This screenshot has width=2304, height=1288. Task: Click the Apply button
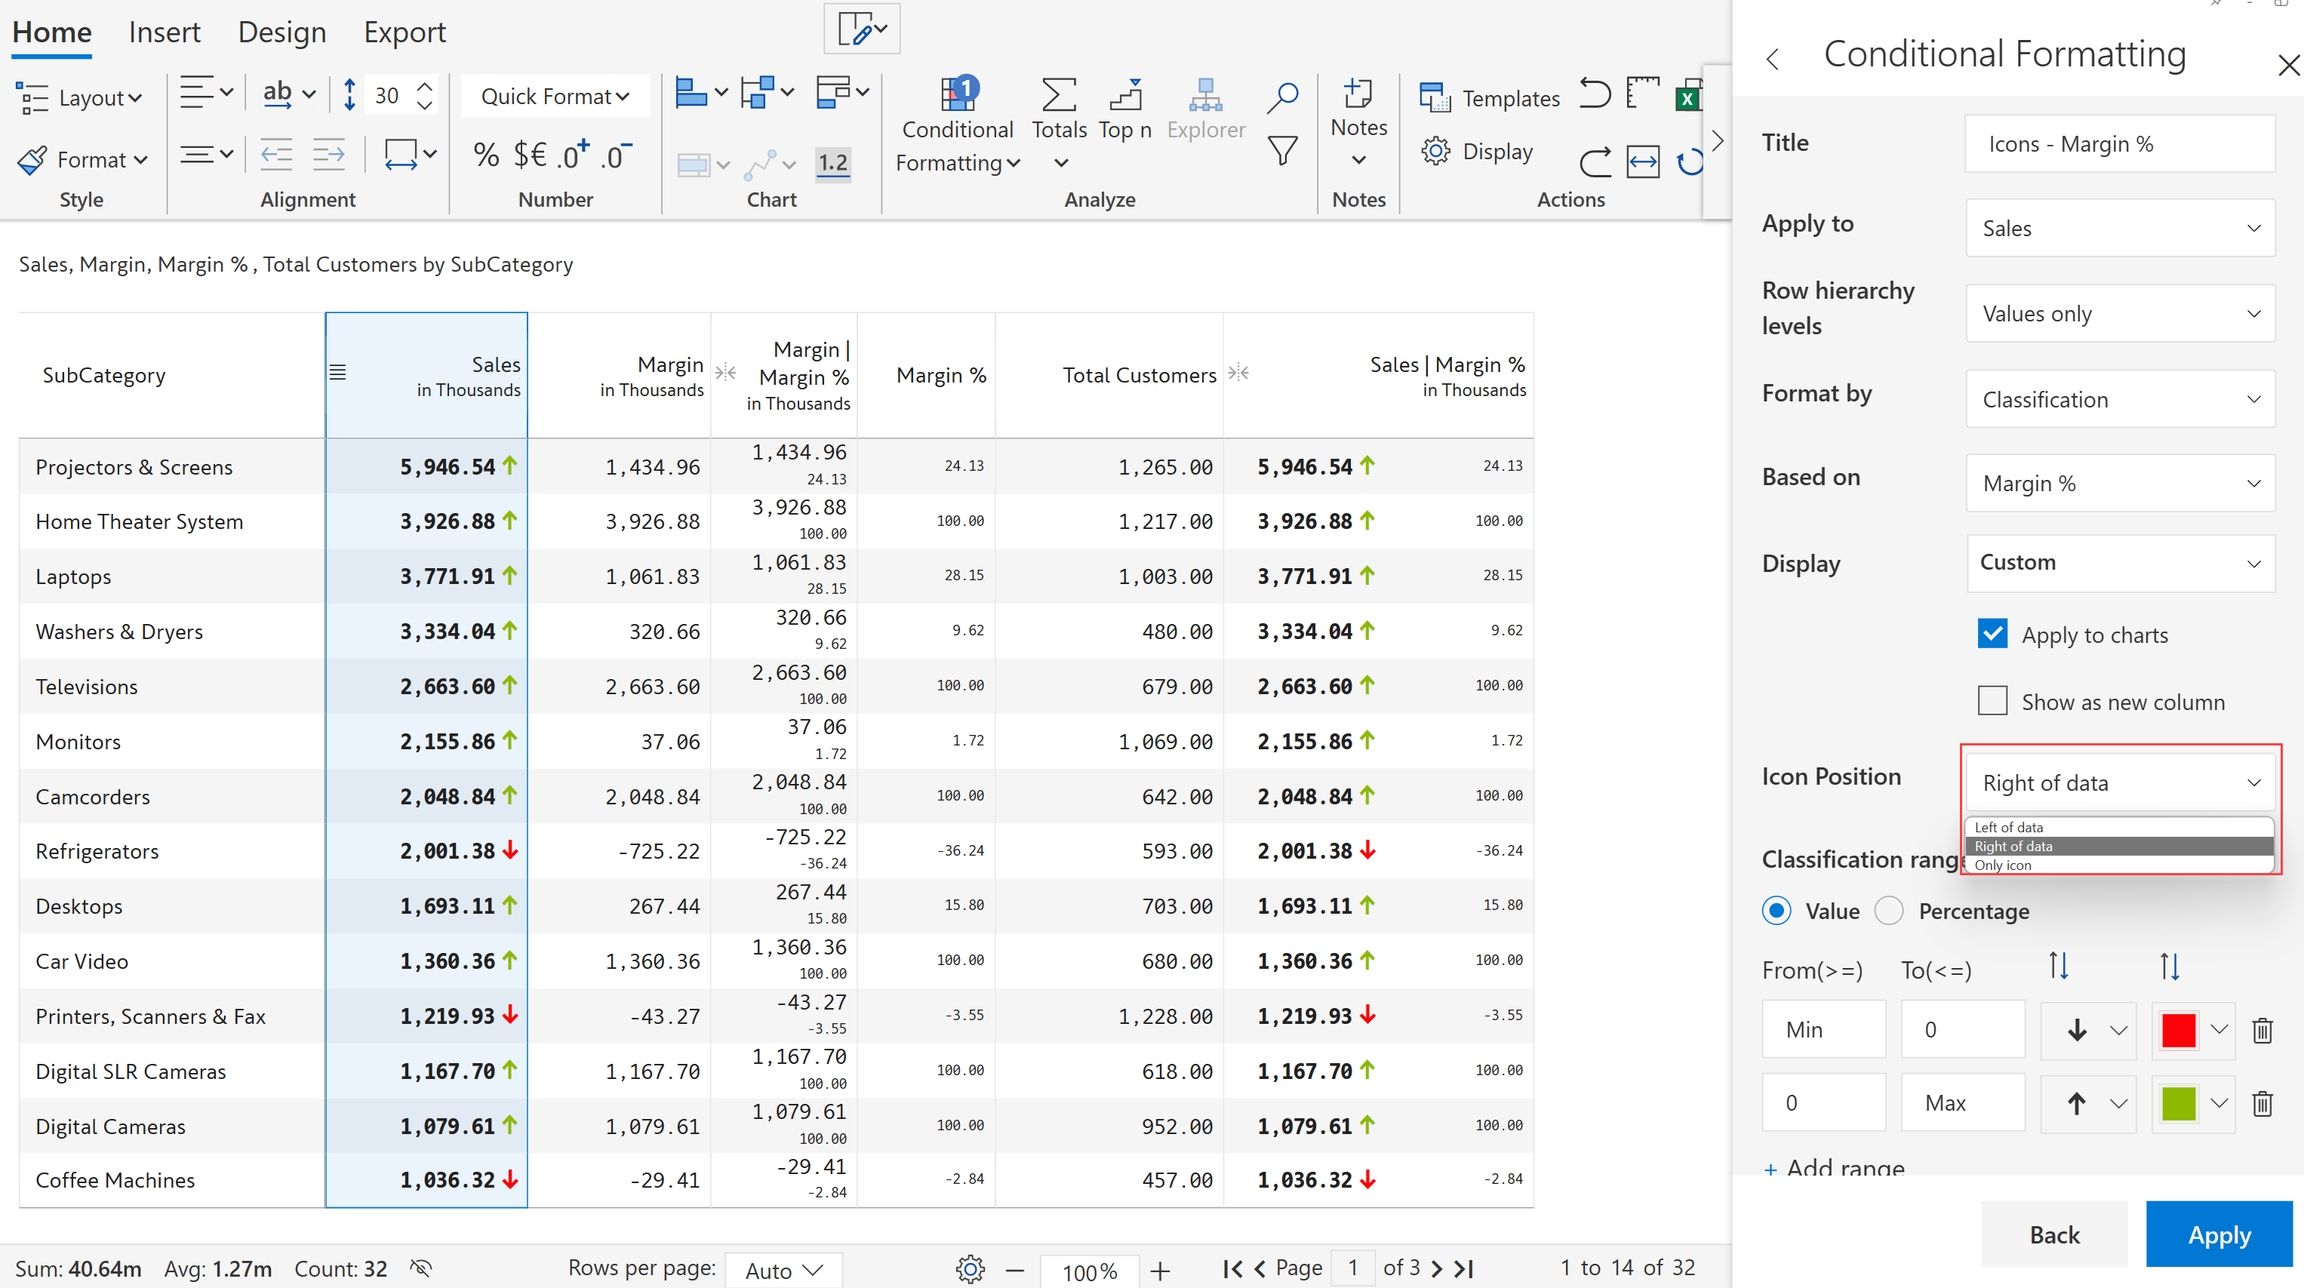tap(2218, 1234)
